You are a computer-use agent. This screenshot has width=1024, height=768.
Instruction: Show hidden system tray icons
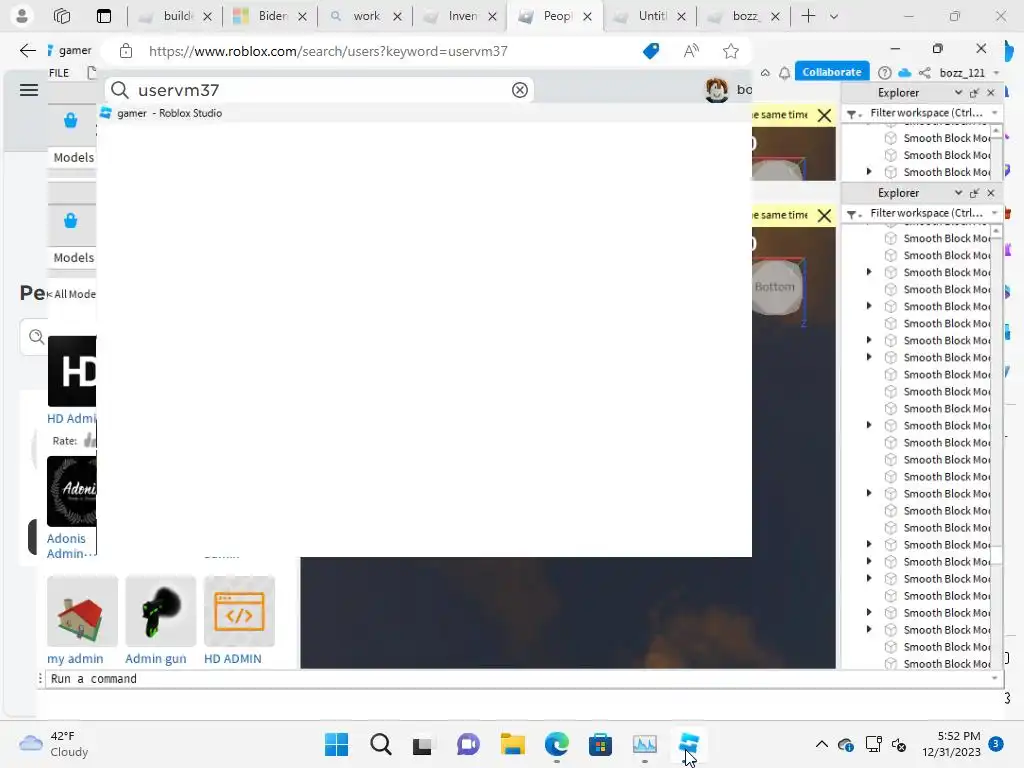[822, 744]
